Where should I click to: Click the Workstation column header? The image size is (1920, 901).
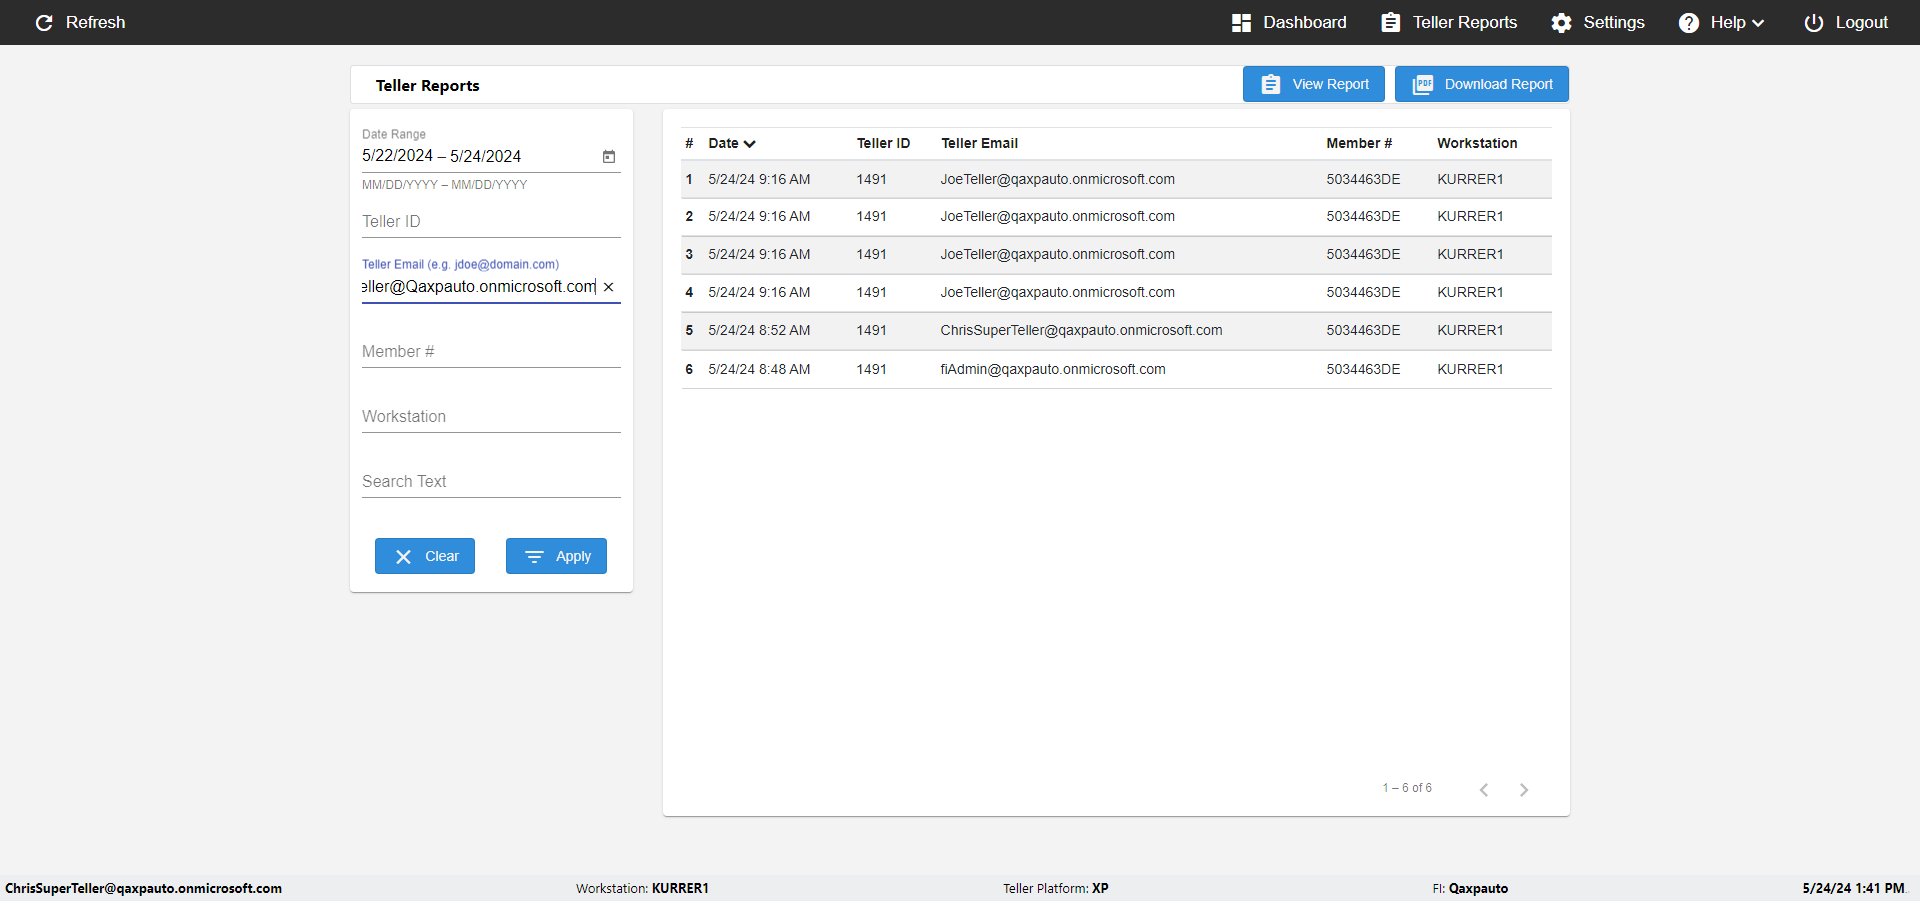coord(1477,143)
